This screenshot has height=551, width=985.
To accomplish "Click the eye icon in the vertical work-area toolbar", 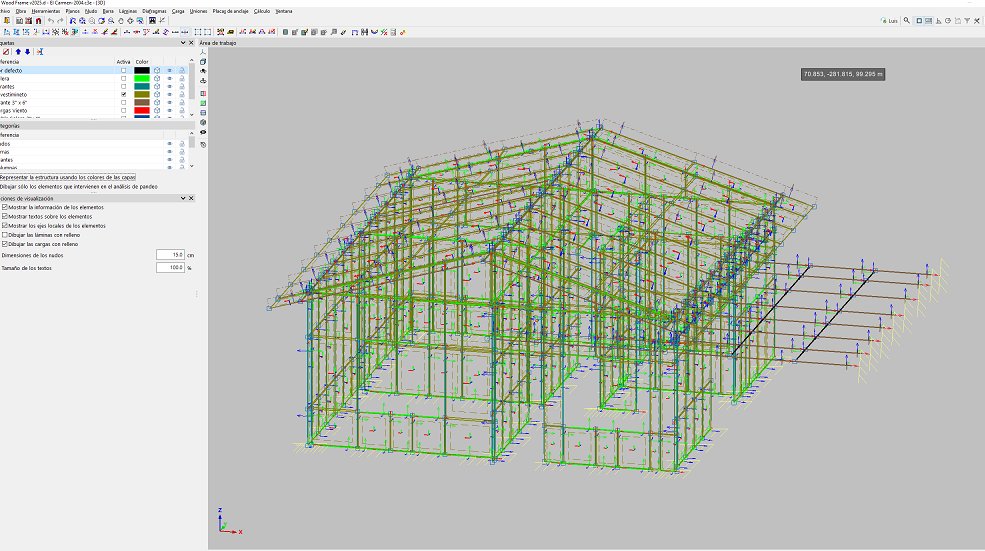I will click(203, 132).
